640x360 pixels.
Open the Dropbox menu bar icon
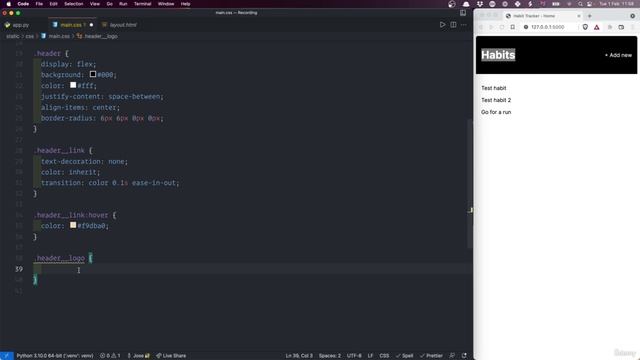[x=480, y=4]
